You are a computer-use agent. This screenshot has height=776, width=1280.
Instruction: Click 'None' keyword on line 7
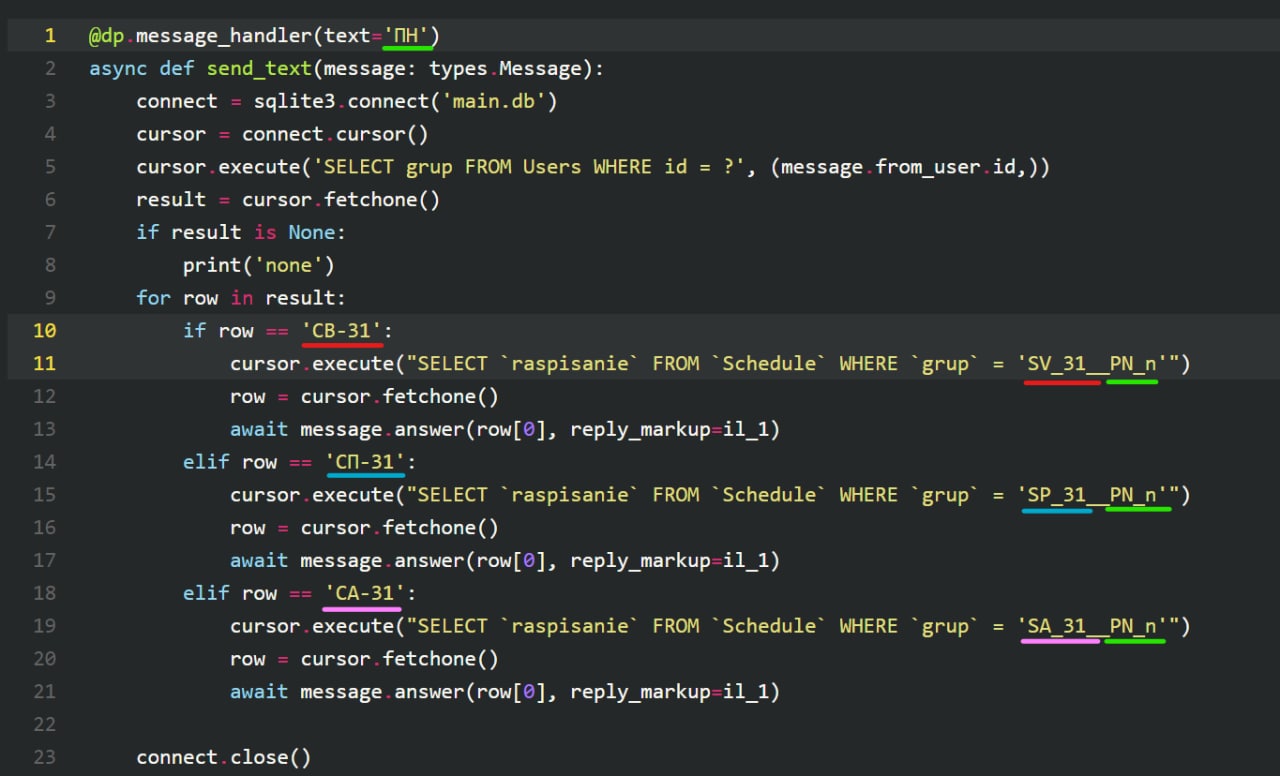[312, 232]
